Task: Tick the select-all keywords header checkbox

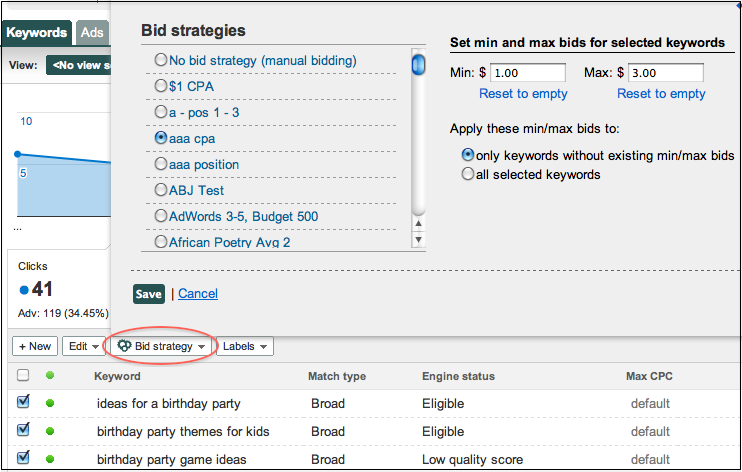Action: [x=23, y=375]
